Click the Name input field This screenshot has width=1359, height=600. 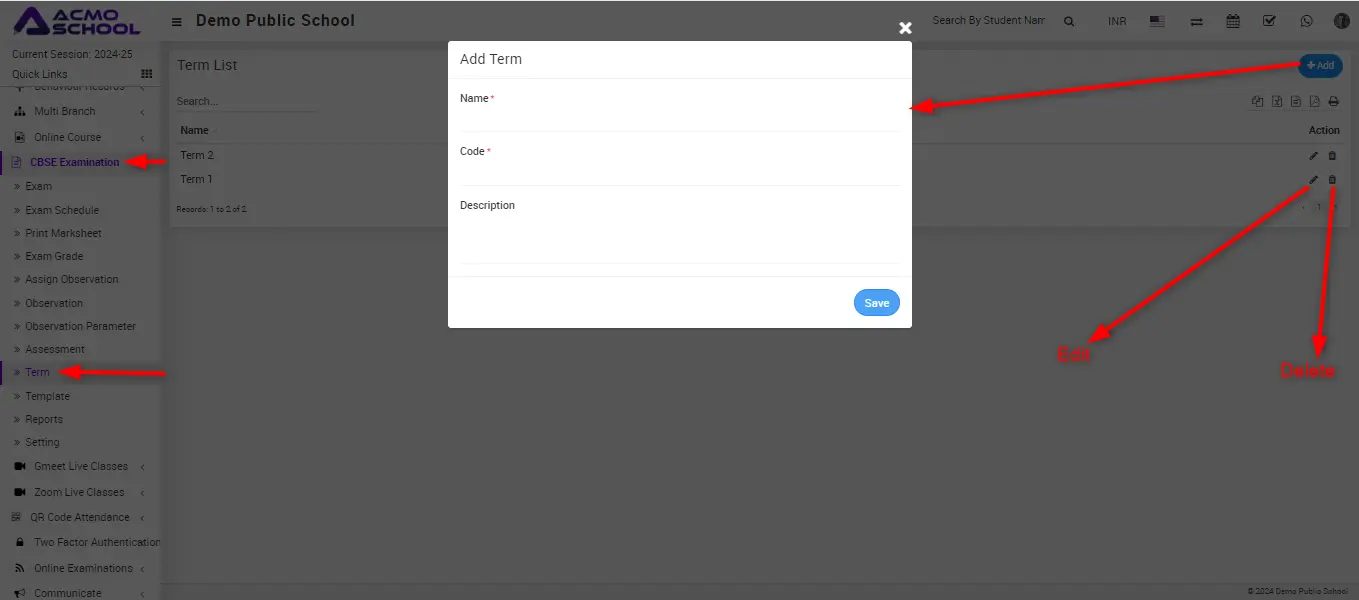679,119
